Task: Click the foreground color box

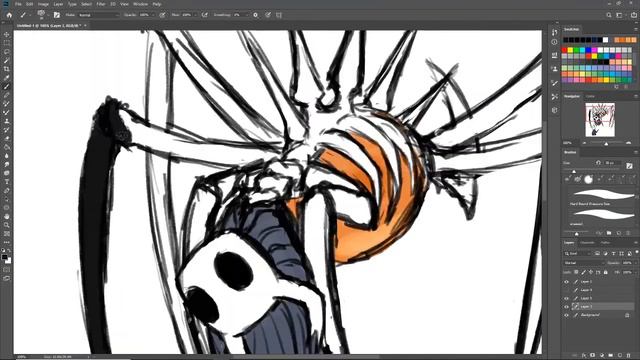Action: (4, 258)
